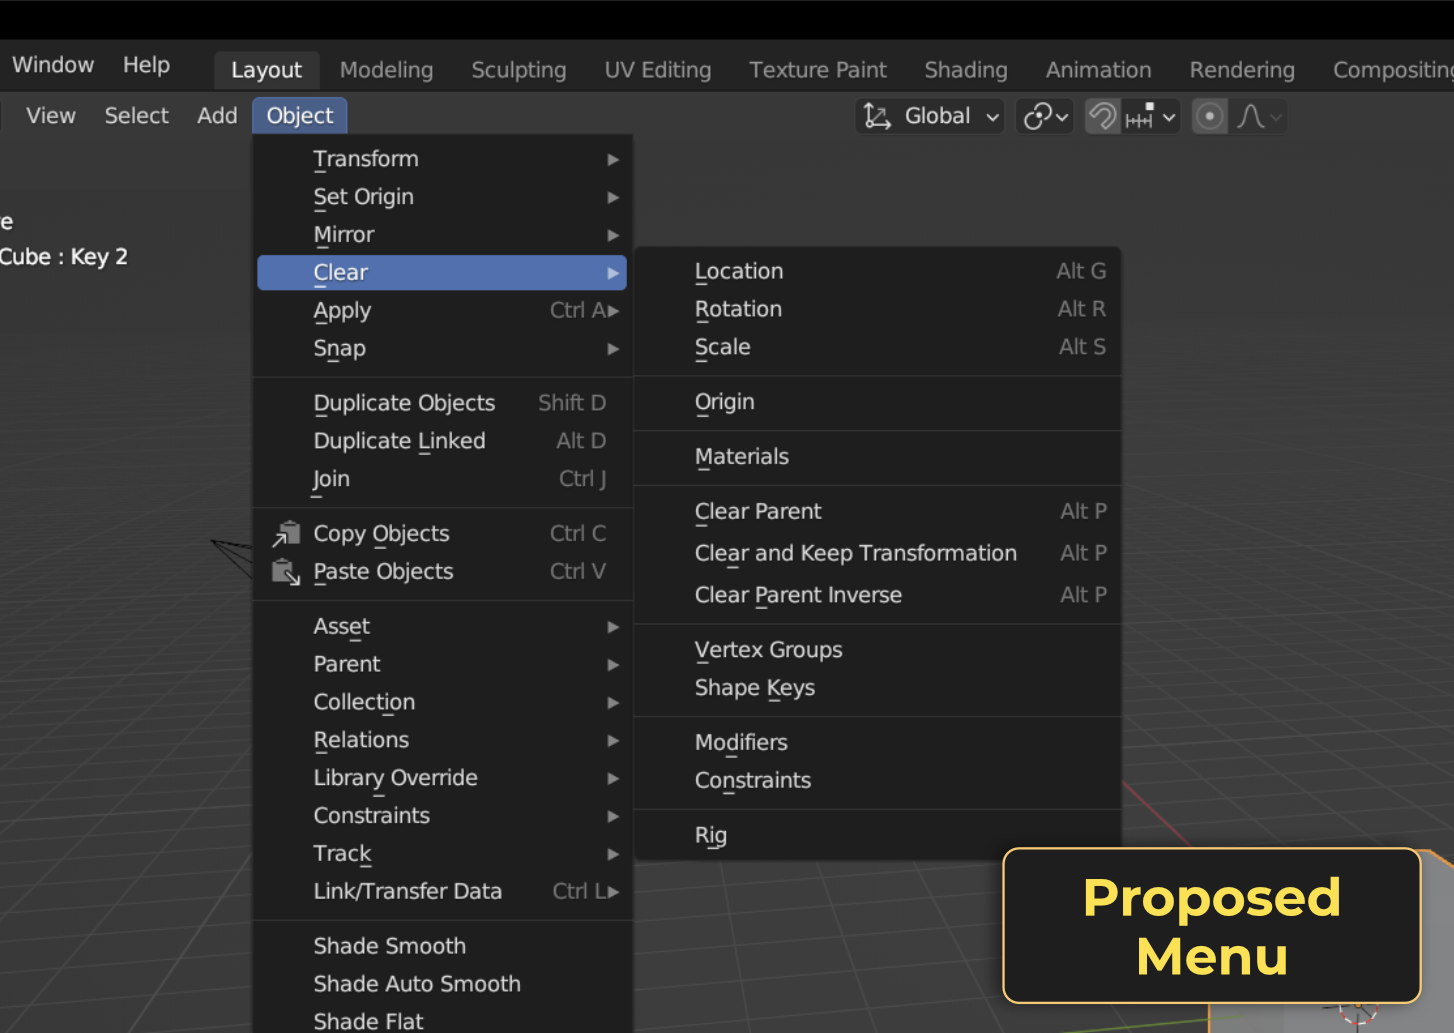Choose Paste Objects from the Object menu
Image resolution: width=1454 pixels, height=1033 pixels.
442,572
